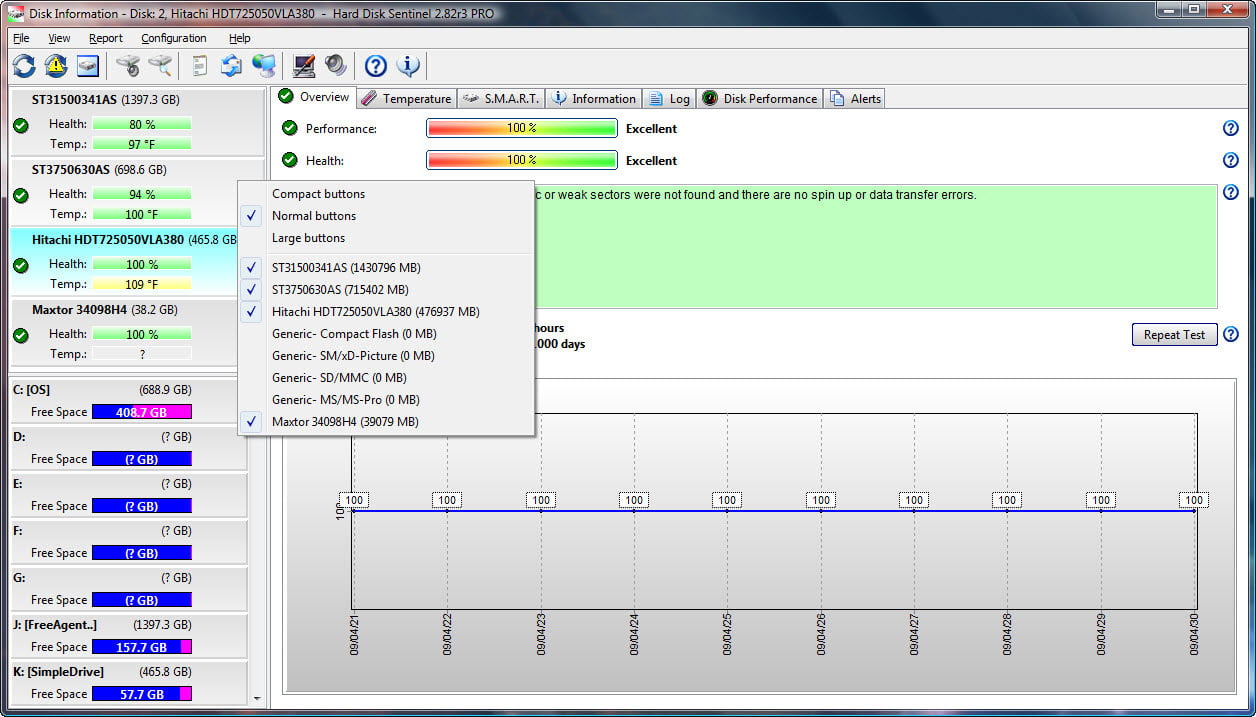Check Generic- SM/xD-Picture (0 MB)
The width and height of the screenshot is (1256, 717).
(385, 356)
